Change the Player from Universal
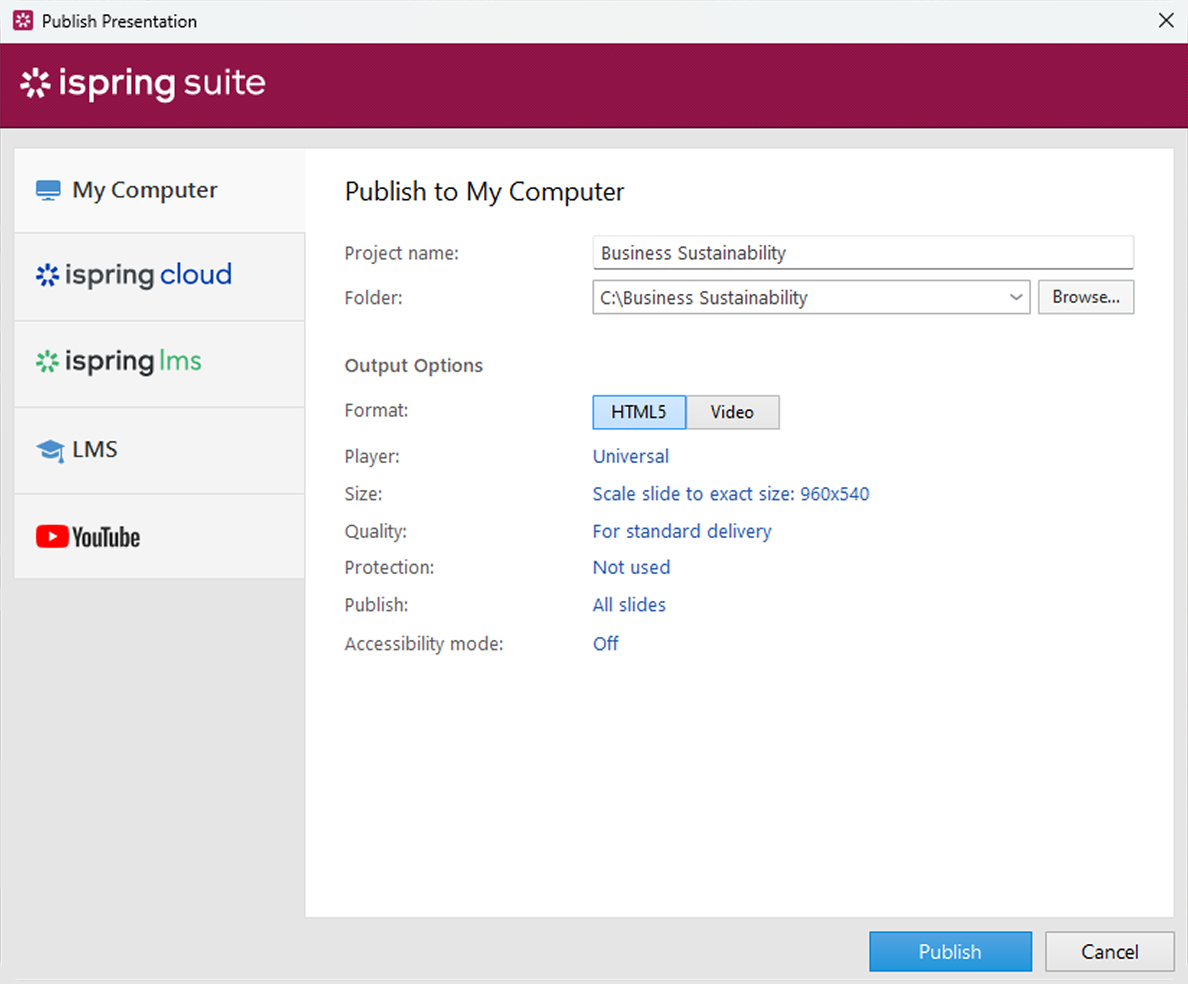1188x984 pixels. click(630, 456)
